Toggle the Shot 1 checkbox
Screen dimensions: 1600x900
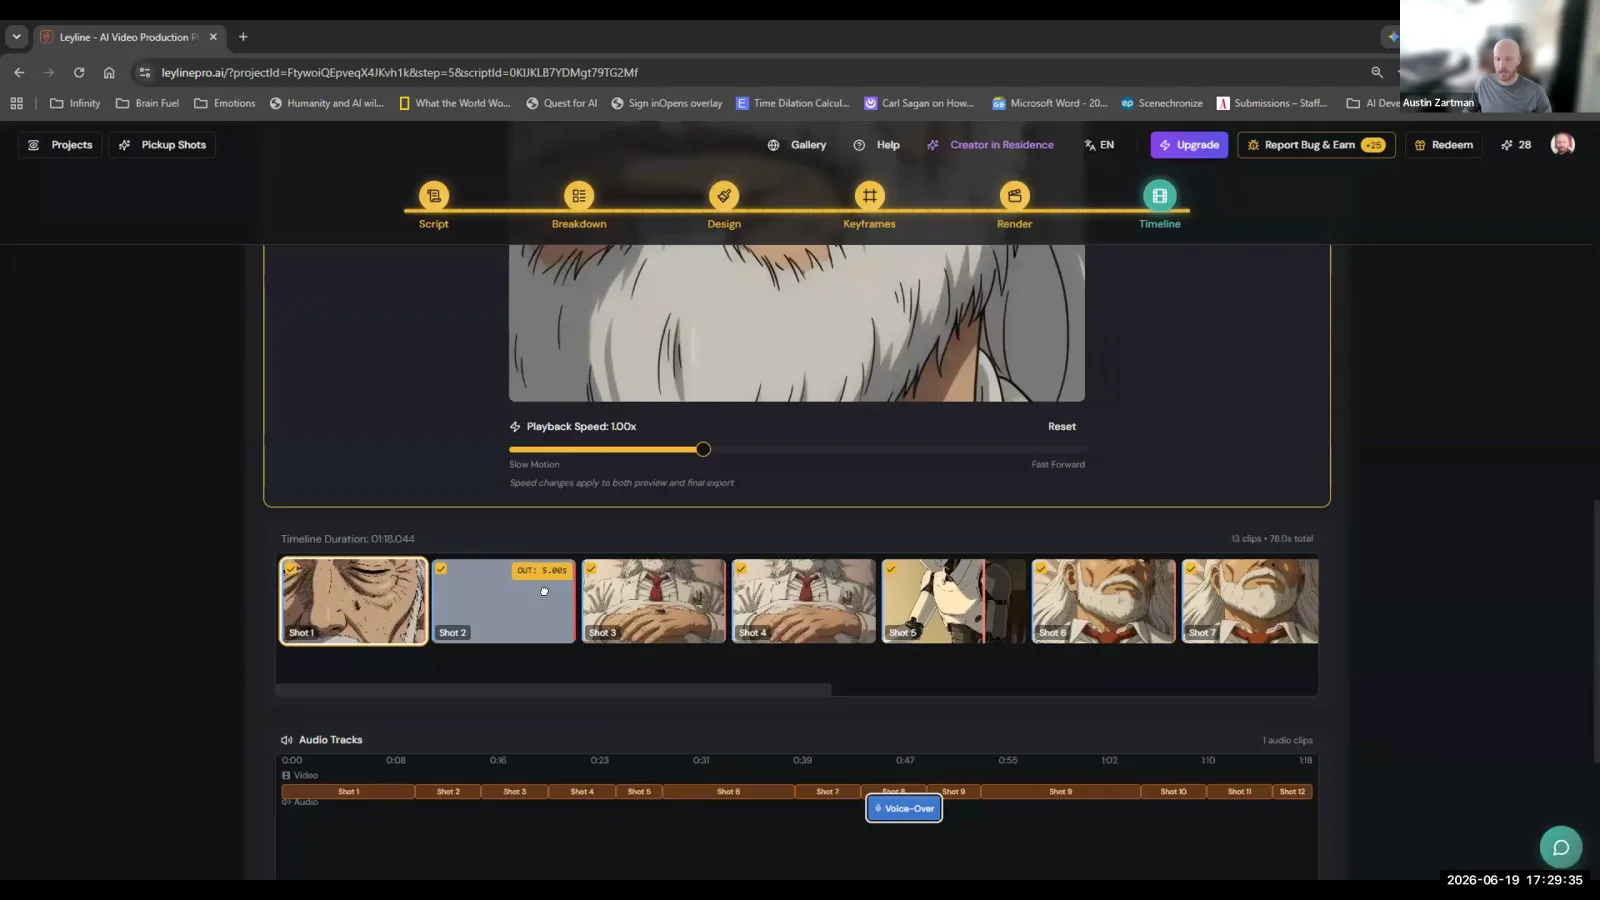[291, 568]
